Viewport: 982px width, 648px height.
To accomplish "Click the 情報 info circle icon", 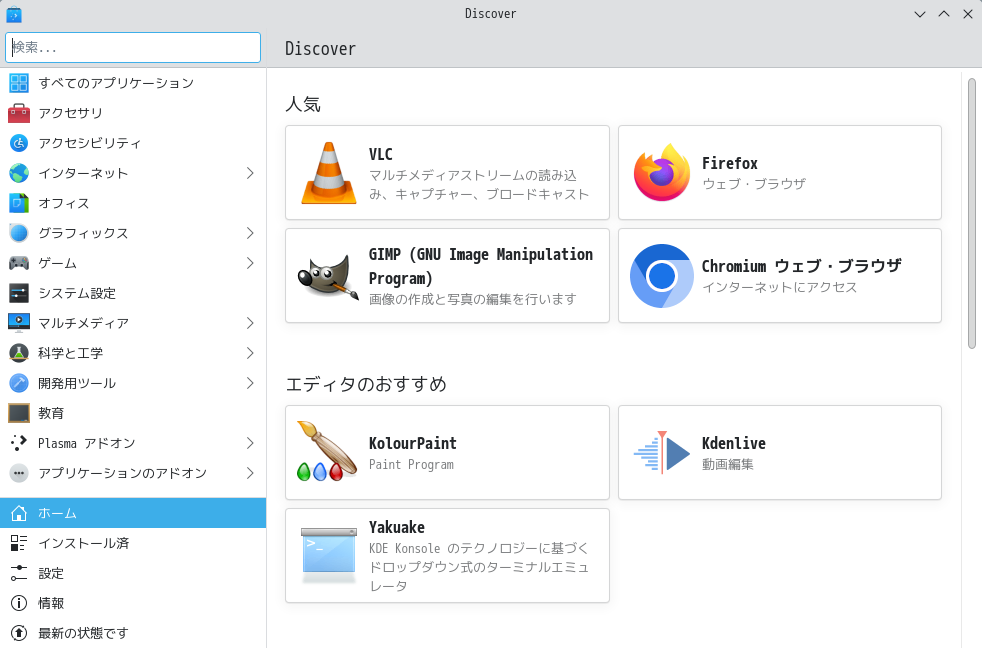I will pyautogui.click(x=19, y=604).
